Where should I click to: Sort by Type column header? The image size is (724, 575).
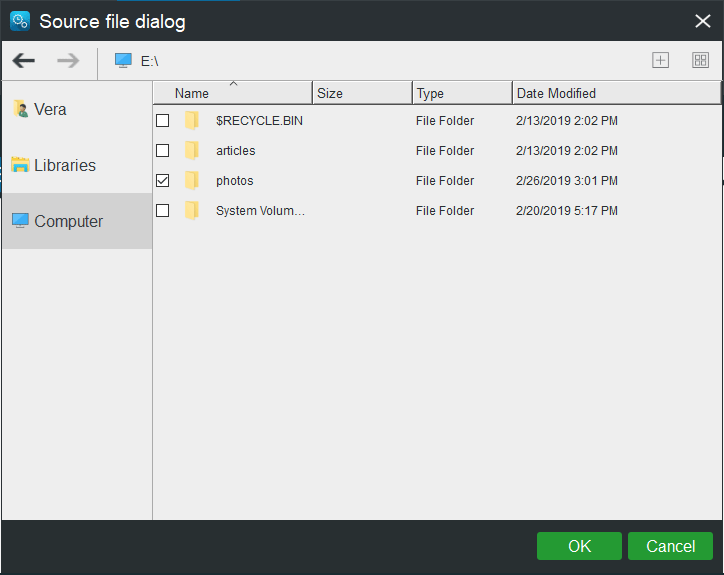463,93
